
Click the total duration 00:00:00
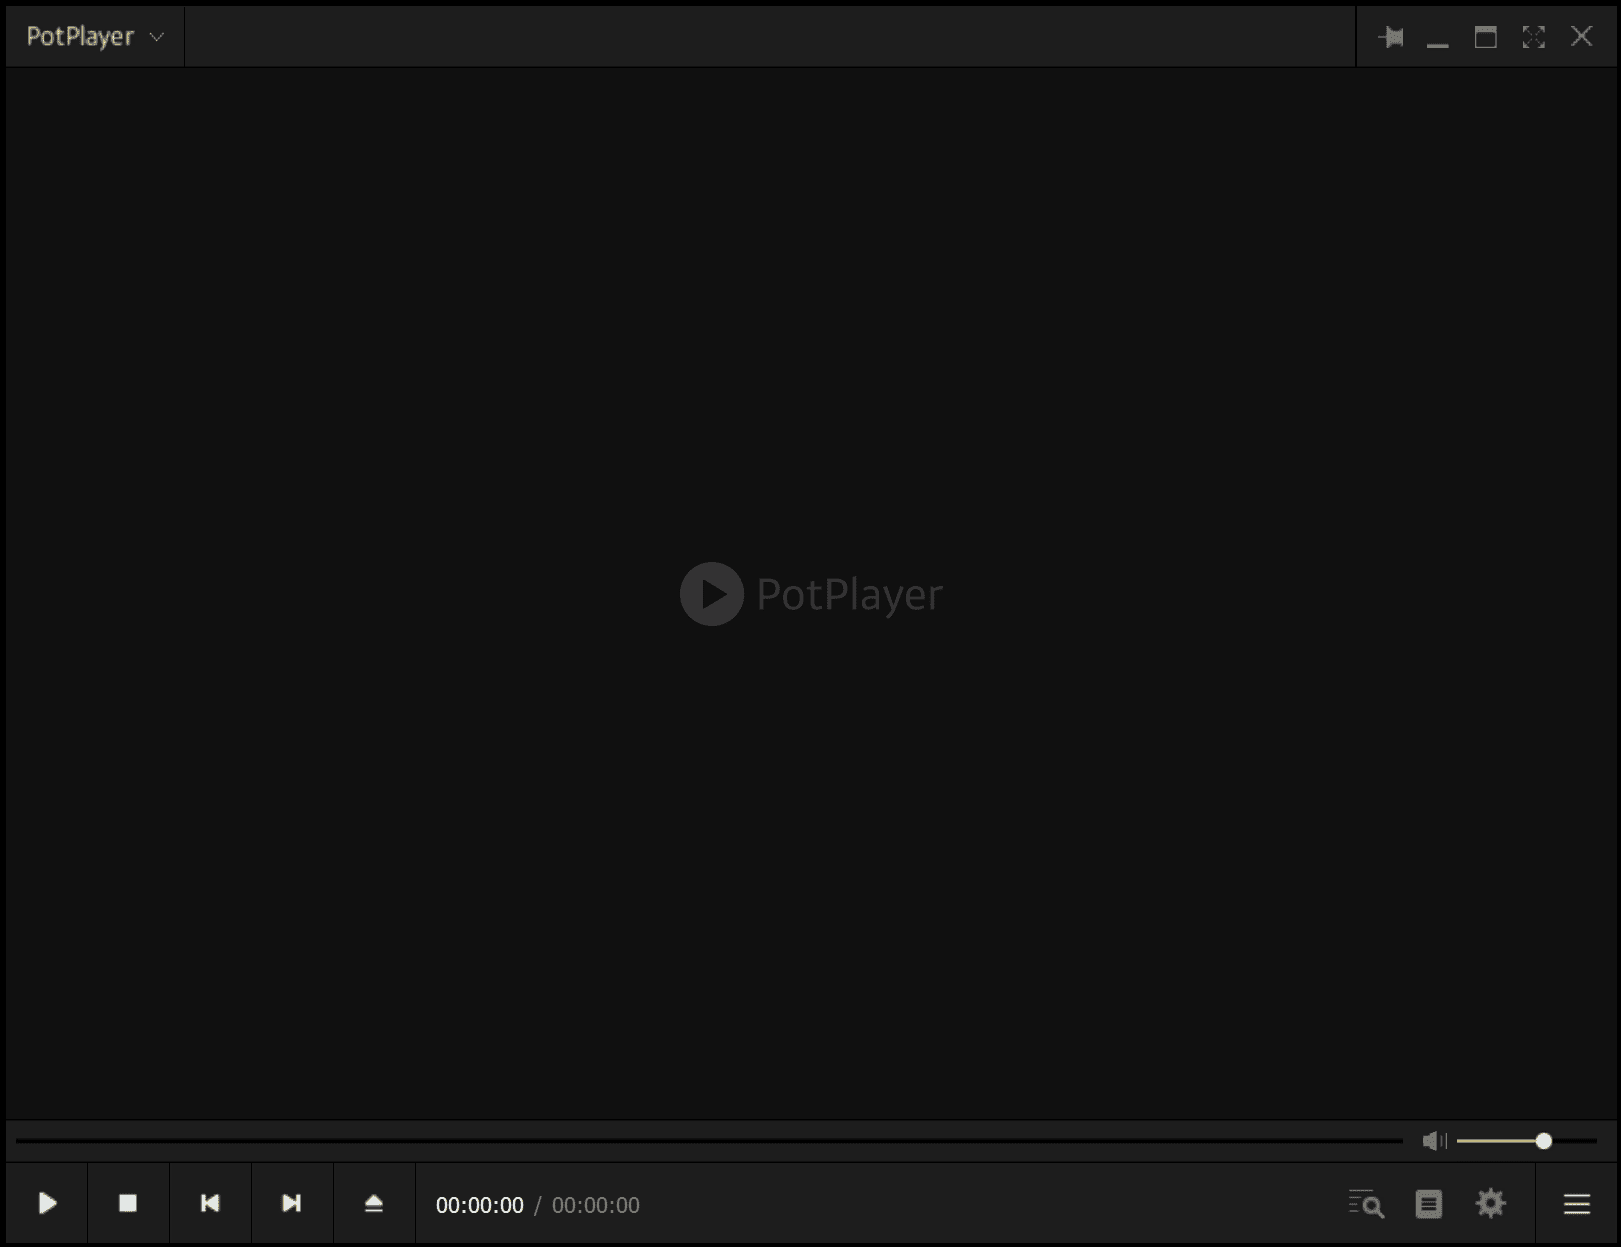[x=596, y=1205]
